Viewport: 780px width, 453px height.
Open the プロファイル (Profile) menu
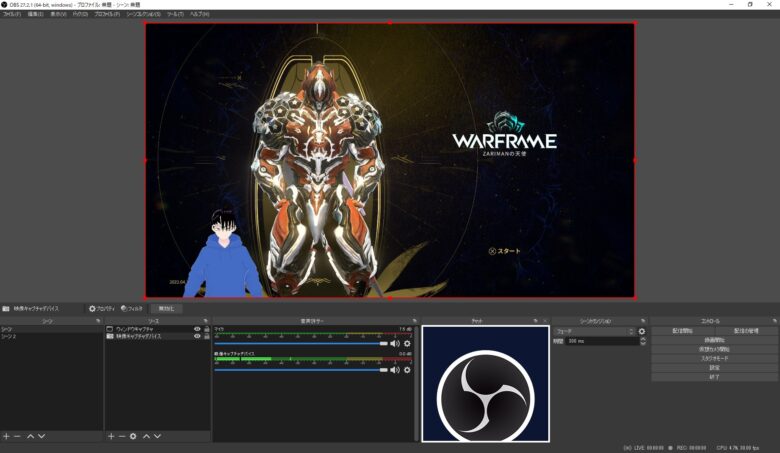click(106, 14)
